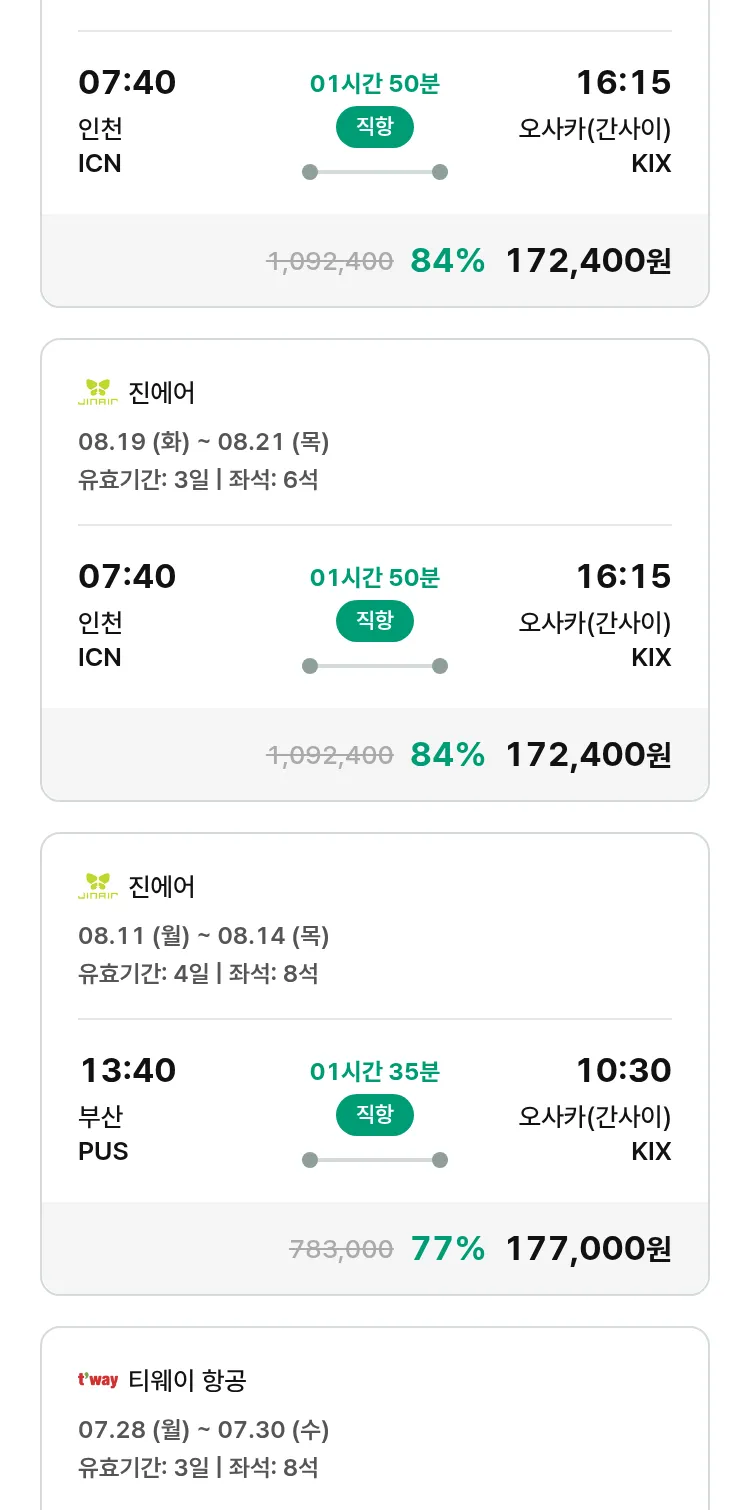
Task: Tap the 08.11 (월) ~ 08.14 (목) date range
Action: click(x=204, y=936)
